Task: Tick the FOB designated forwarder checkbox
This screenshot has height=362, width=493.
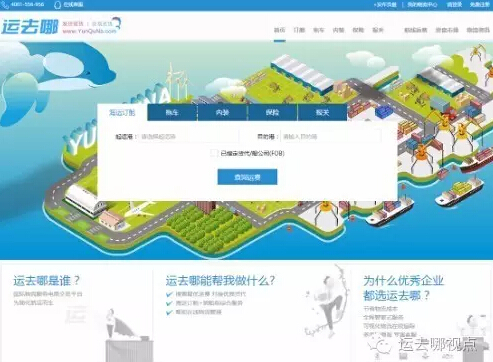Action: pos(214,153)
